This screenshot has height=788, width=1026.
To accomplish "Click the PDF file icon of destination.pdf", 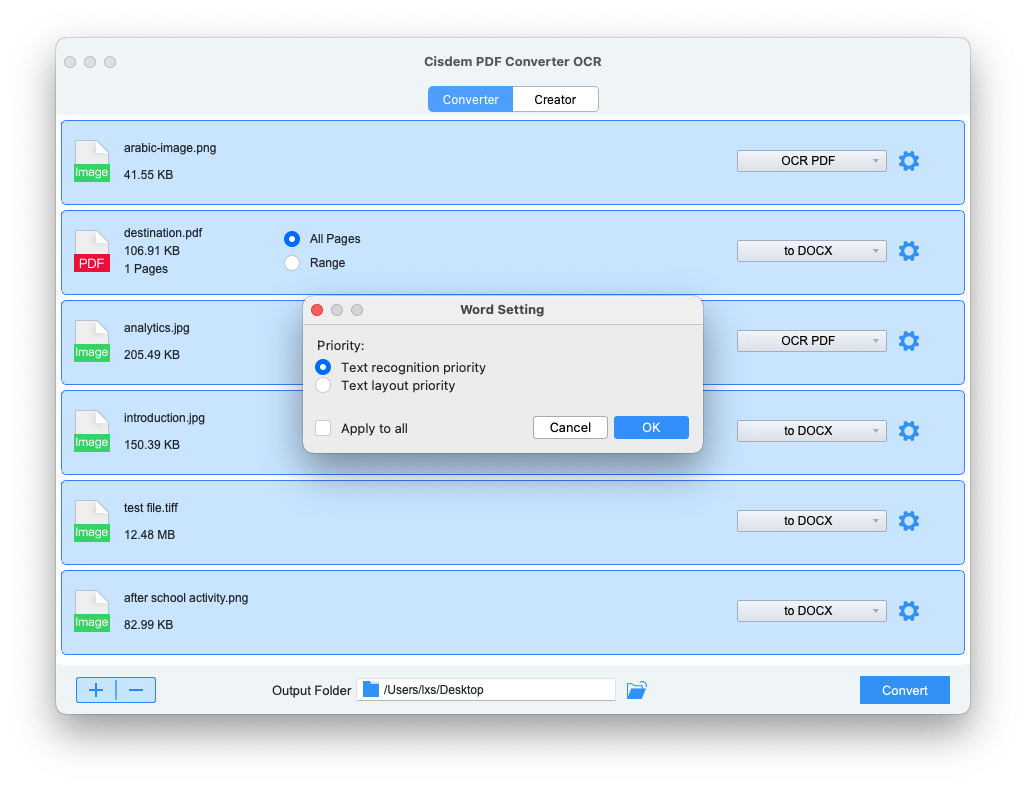I will (92, 251).
